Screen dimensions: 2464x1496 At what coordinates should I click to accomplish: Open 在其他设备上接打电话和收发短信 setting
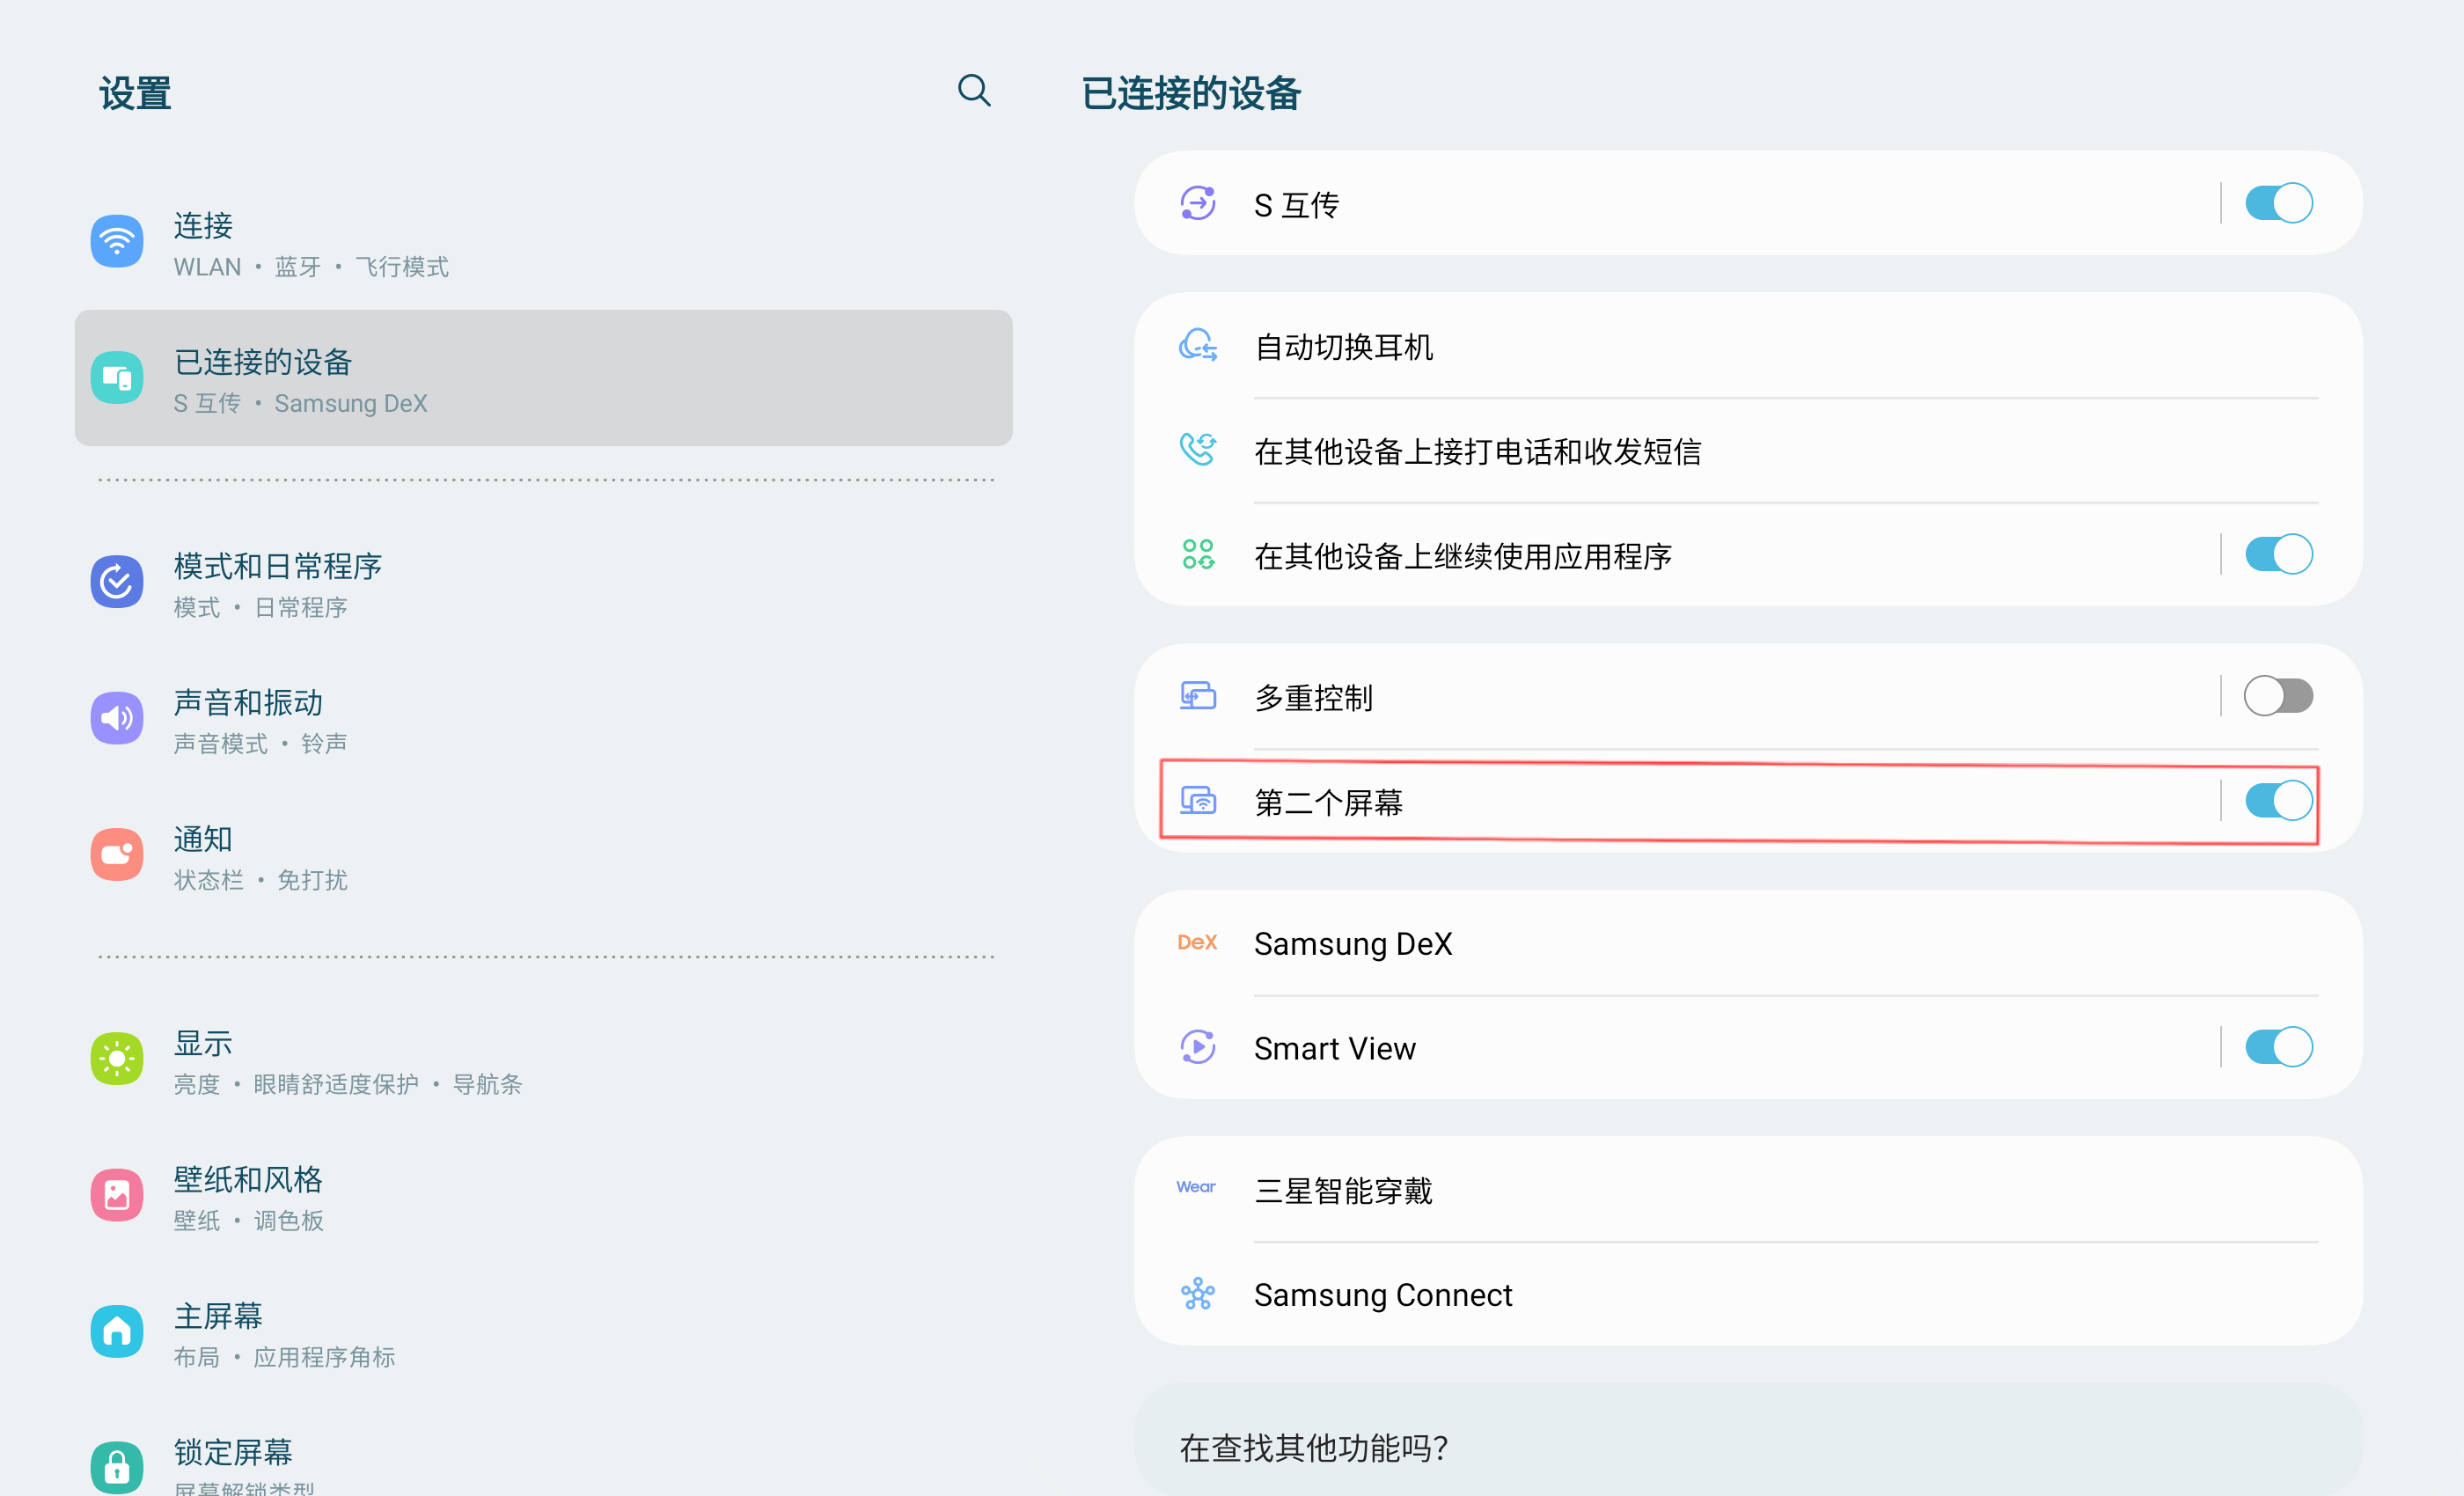[x=1477, y=452]
